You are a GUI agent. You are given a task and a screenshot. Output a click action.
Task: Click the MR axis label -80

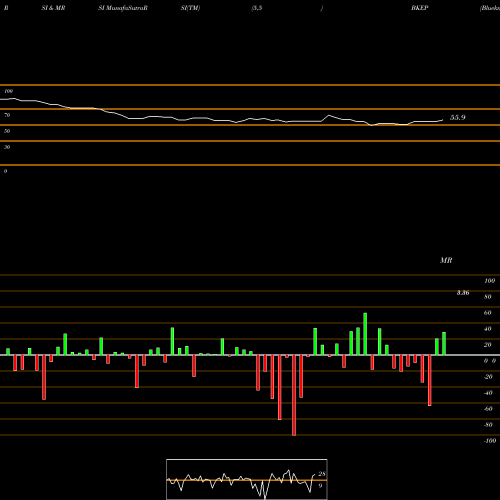(488, 425)
